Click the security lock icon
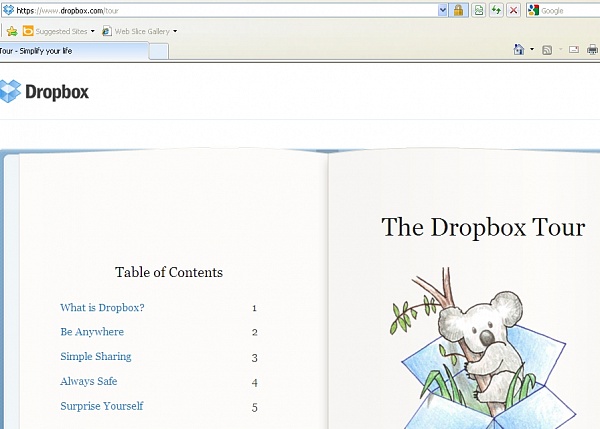Screen dimensions: 600x429 click(458, 10)
